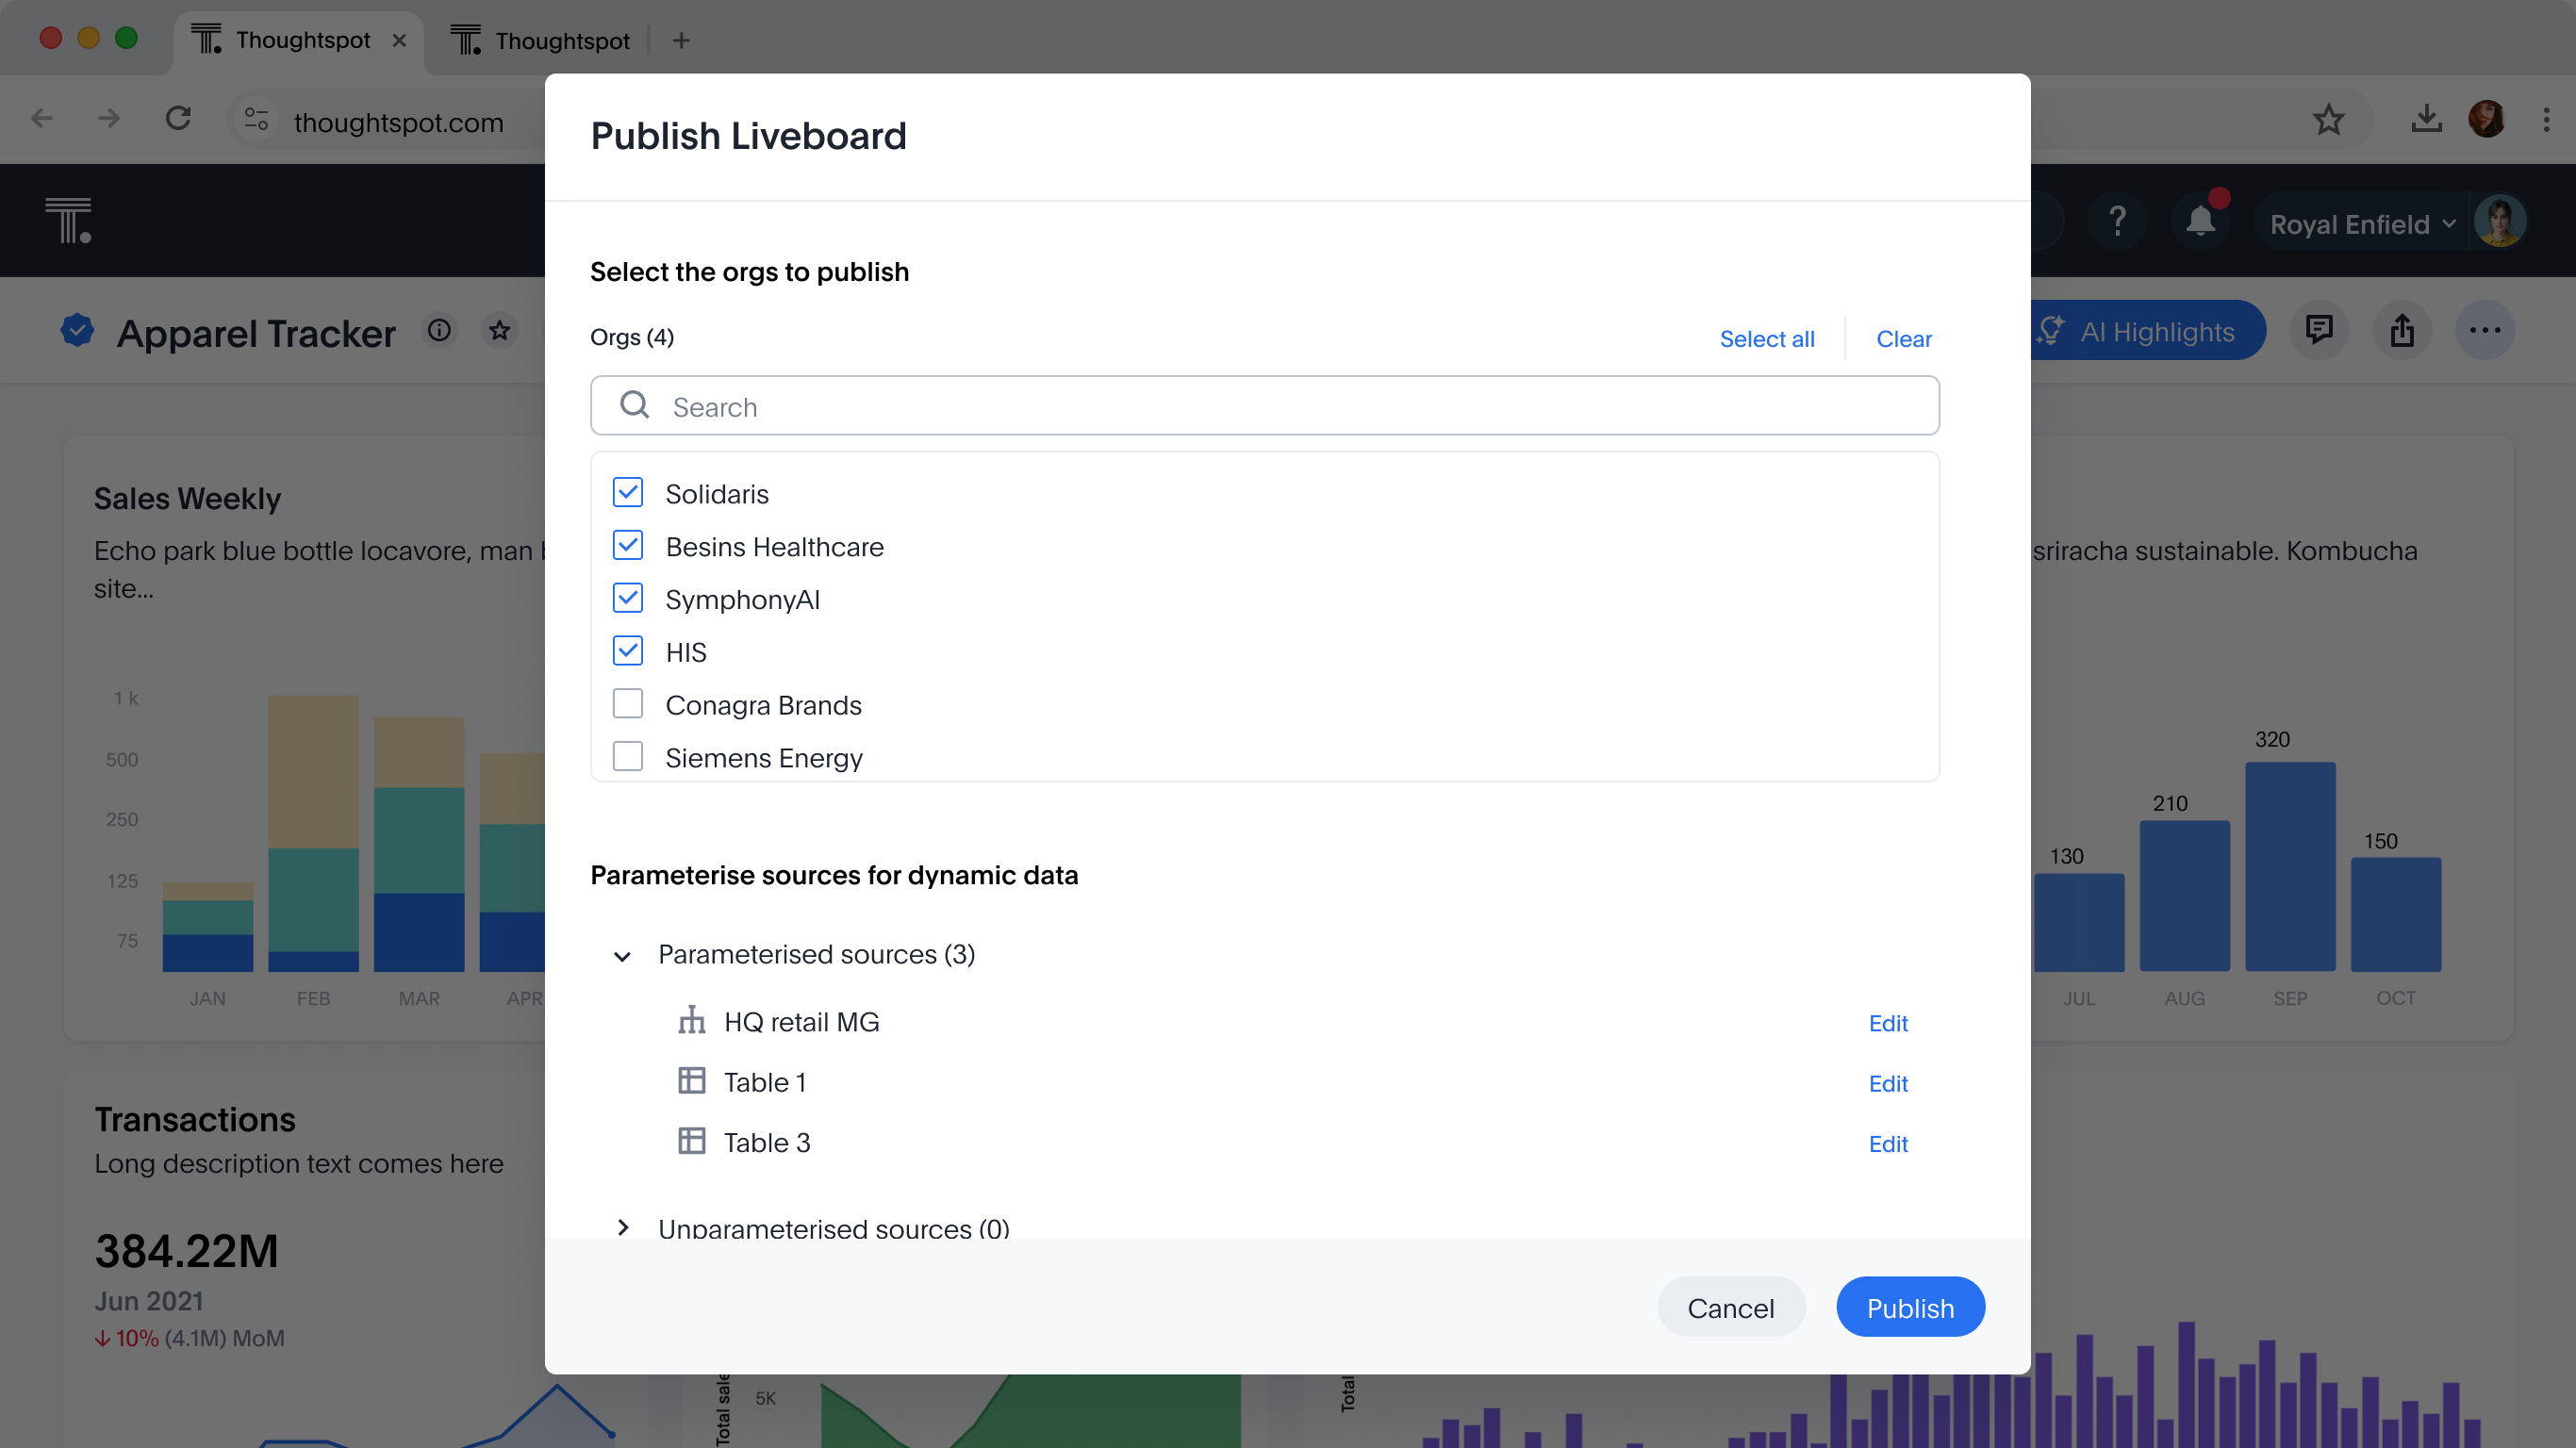Screen dimensions: 2576x1448
Task: Open a new browser tab
Action: (681, 40)
